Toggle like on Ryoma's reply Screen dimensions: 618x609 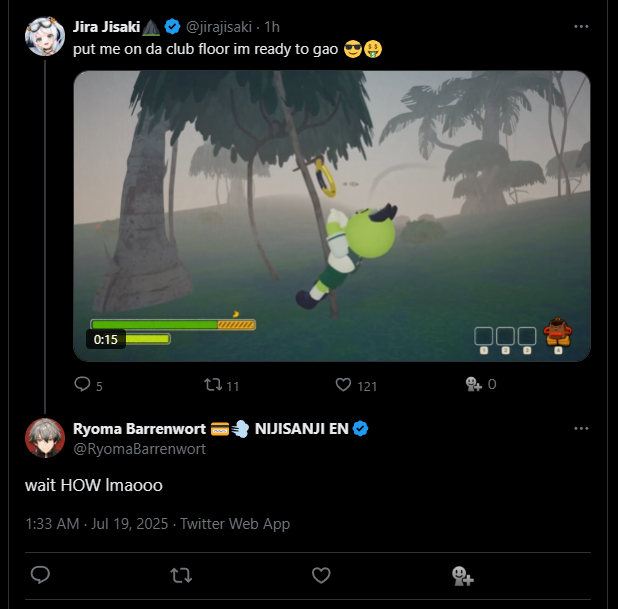coord(321,575)
